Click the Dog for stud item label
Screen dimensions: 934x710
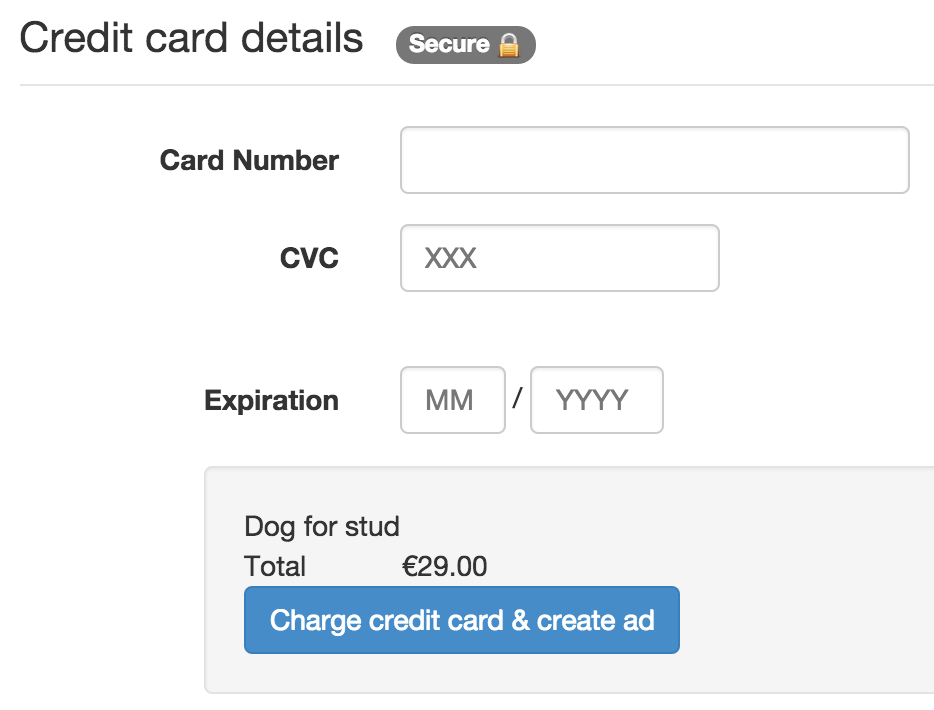[322, 526]
